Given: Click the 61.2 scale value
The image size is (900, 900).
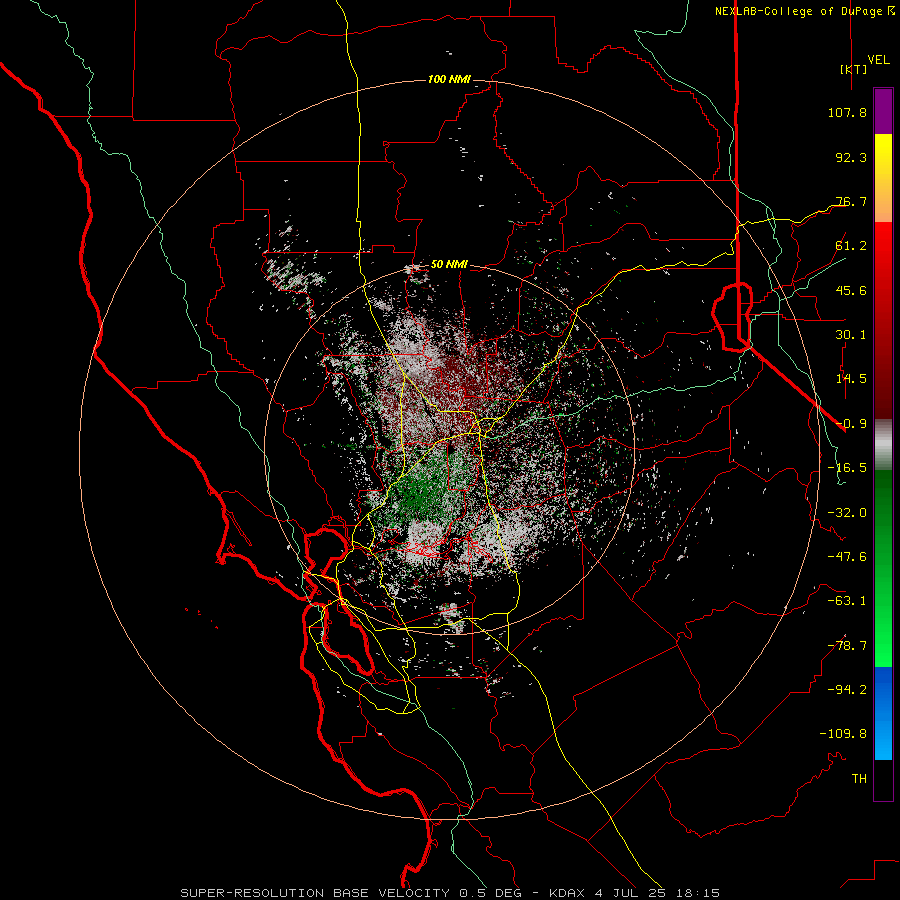Looking at the screenshot, I should pyautogui.click(x=851, y=246).
